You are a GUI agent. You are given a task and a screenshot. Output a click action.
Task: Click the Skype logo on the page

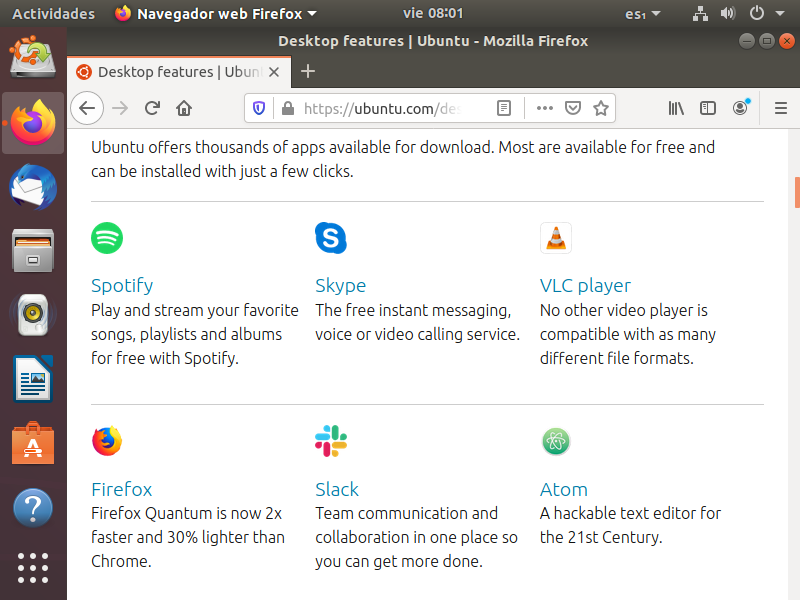click(331, 238)
